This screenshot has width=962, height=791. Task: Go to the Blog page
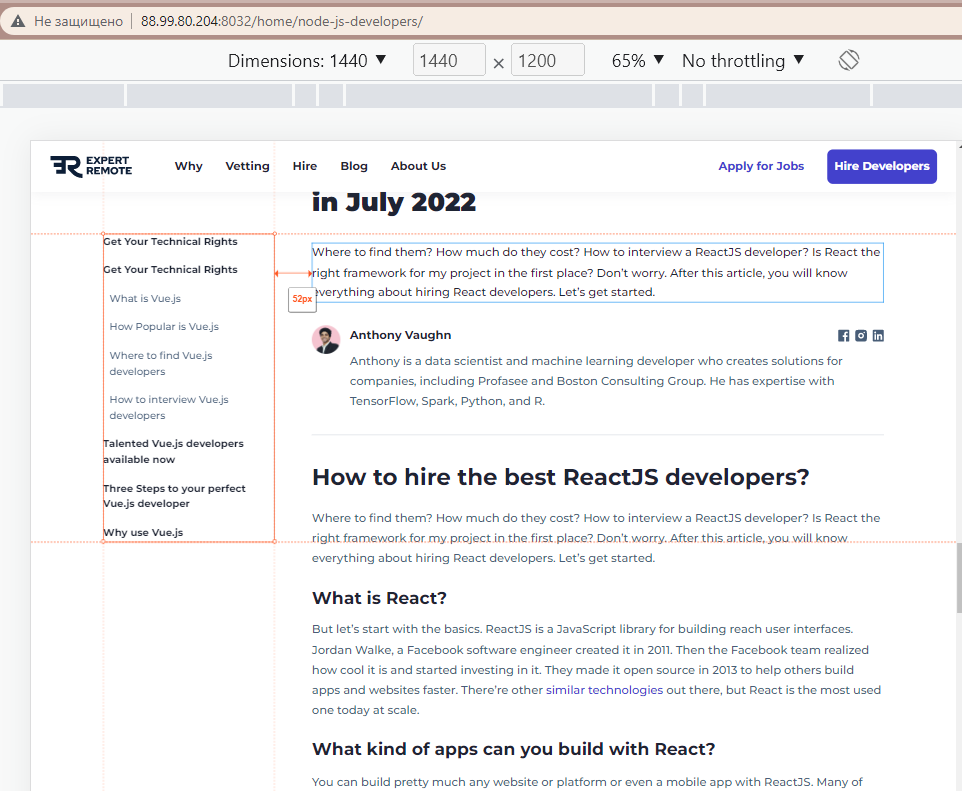click(x=354, y=166)
